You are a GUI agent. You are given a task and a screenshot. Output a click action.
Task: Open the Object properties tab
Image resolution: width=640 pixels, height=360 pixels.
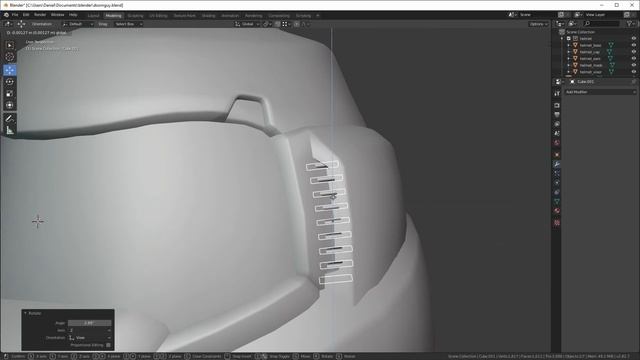pos(557,155)
